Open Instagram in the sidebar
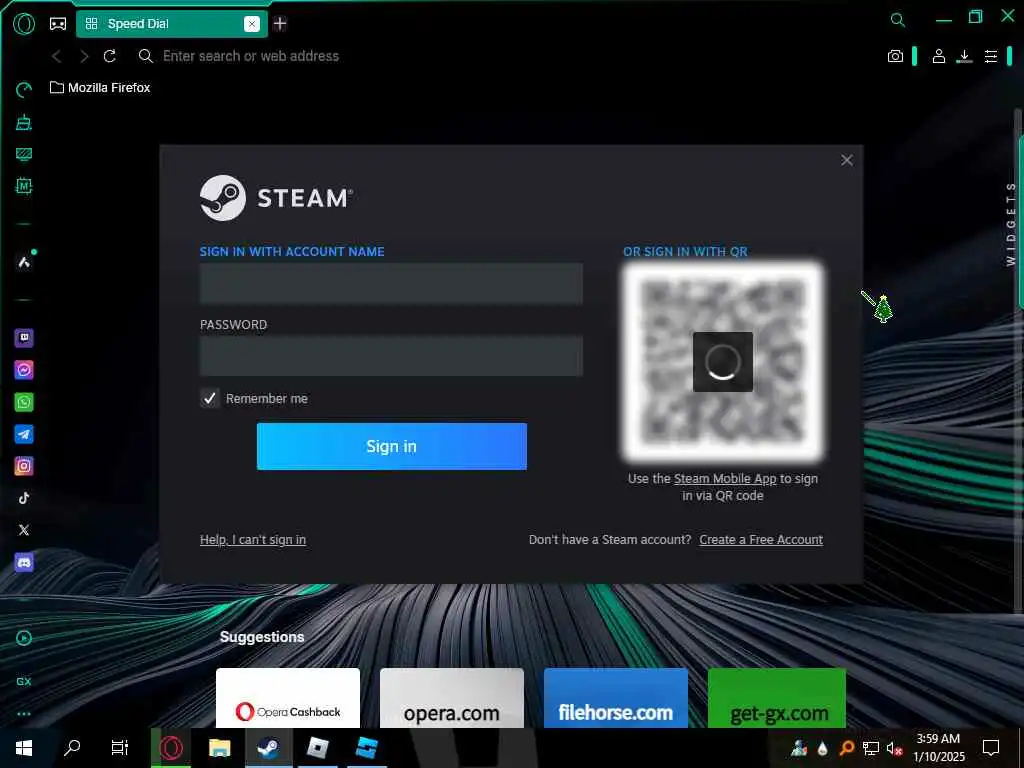1024x768 pixels. (x=24, y=466)
